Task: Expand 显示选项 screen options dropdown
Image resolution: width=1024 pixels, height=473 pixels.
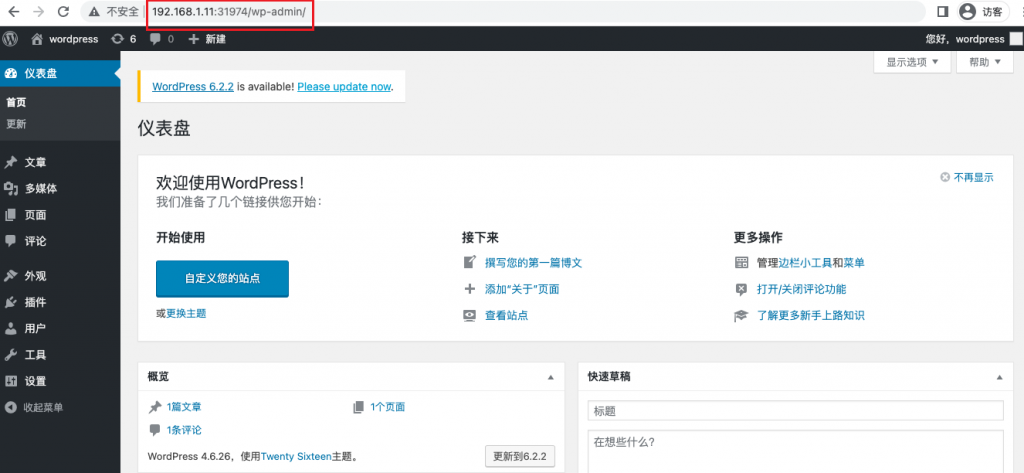Action: pos(912,62)
